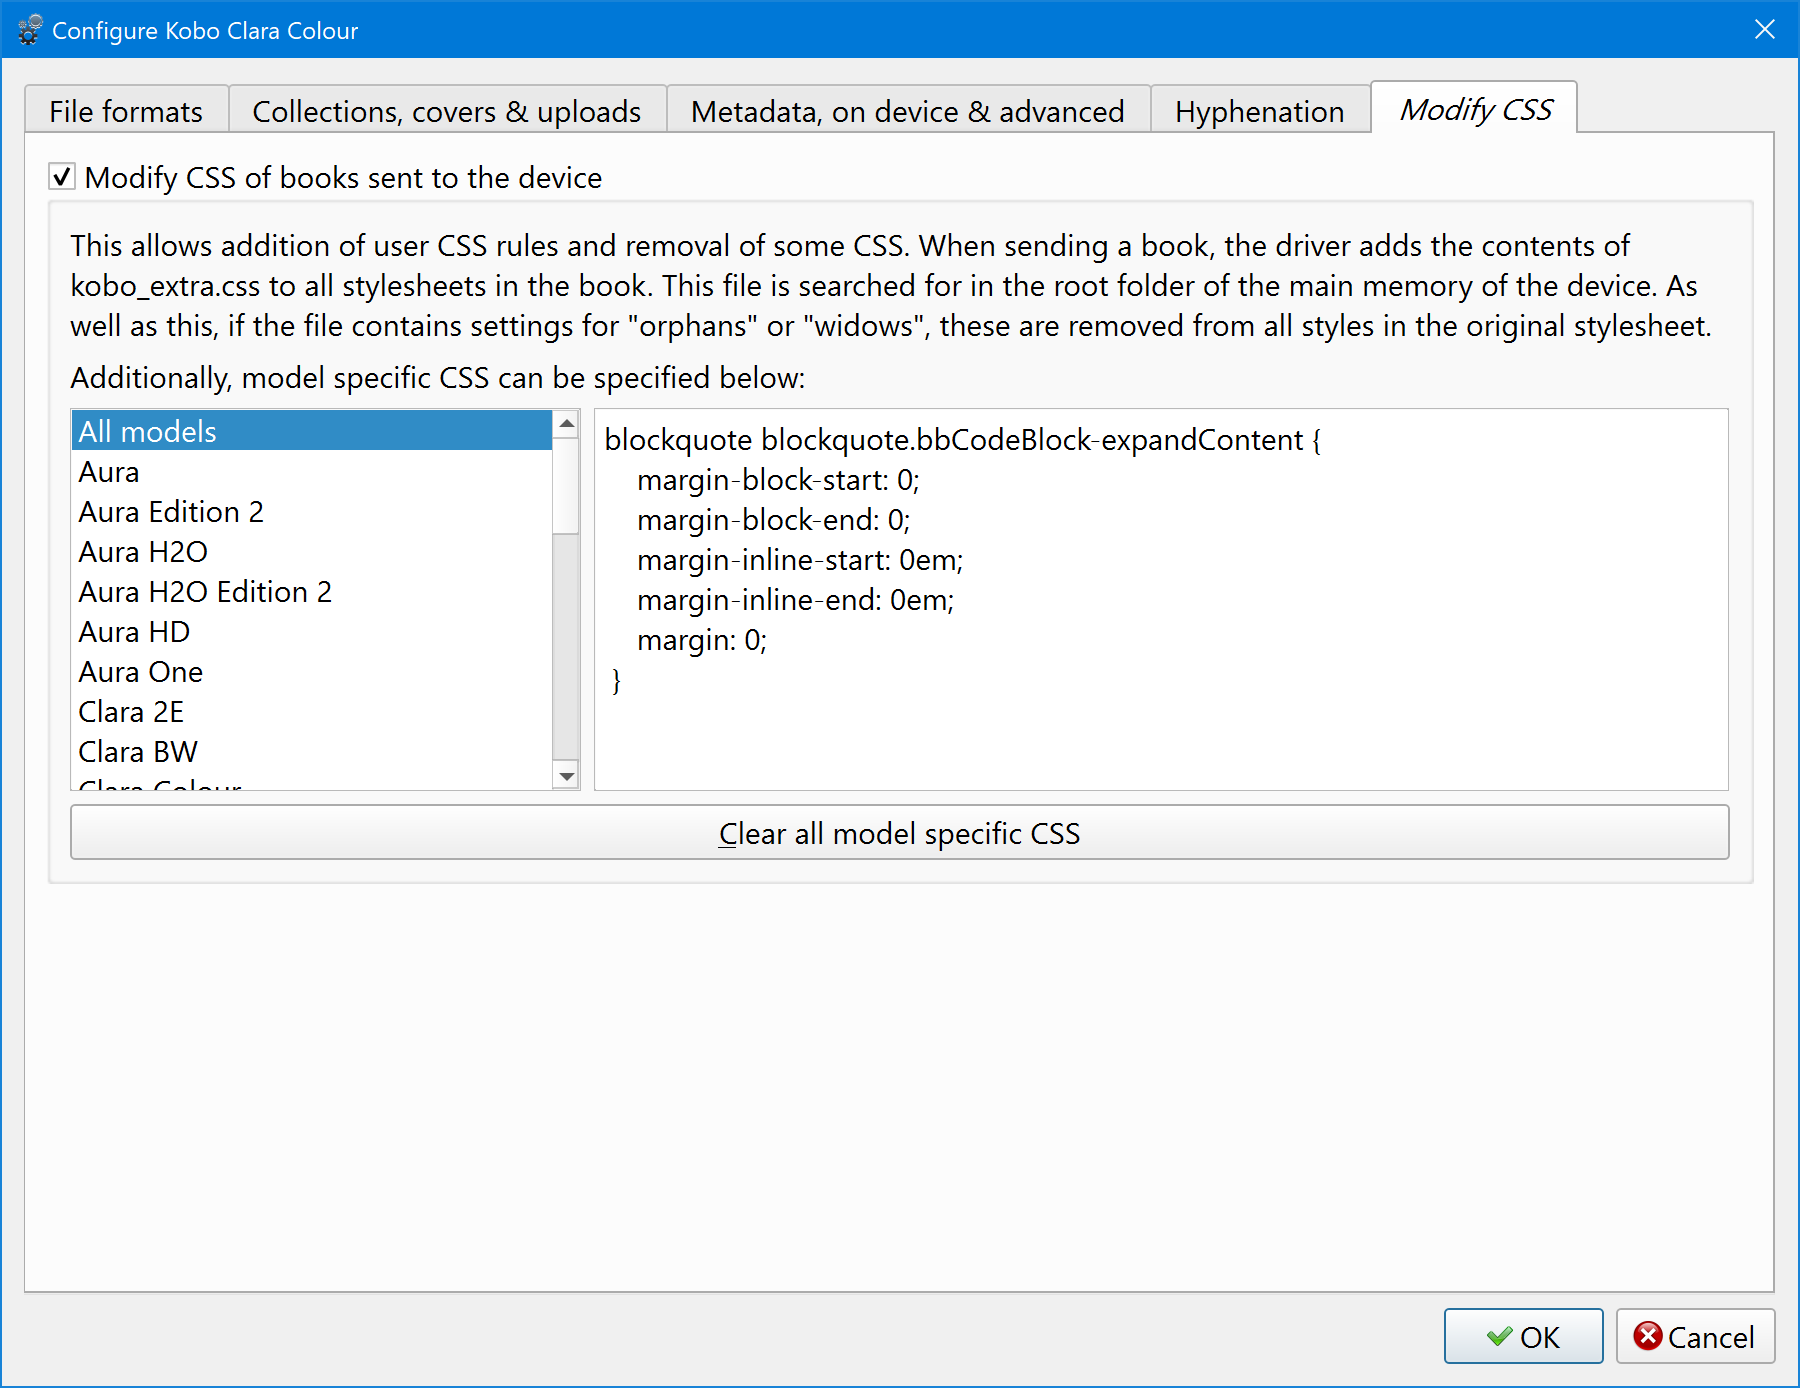The width and height of the screenshot is (1800, 1388).
Task: Click inside the CSS text editor
Action: click(x=1161, y=599)
